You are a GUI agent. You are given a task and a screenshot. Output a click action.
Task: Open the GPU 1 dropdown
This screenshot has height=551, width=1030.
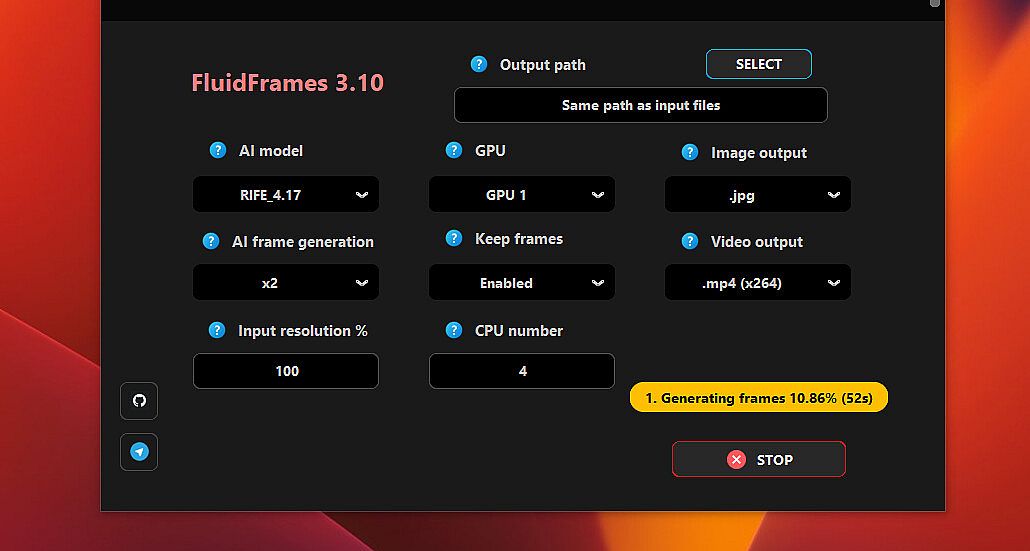(522, 195)
